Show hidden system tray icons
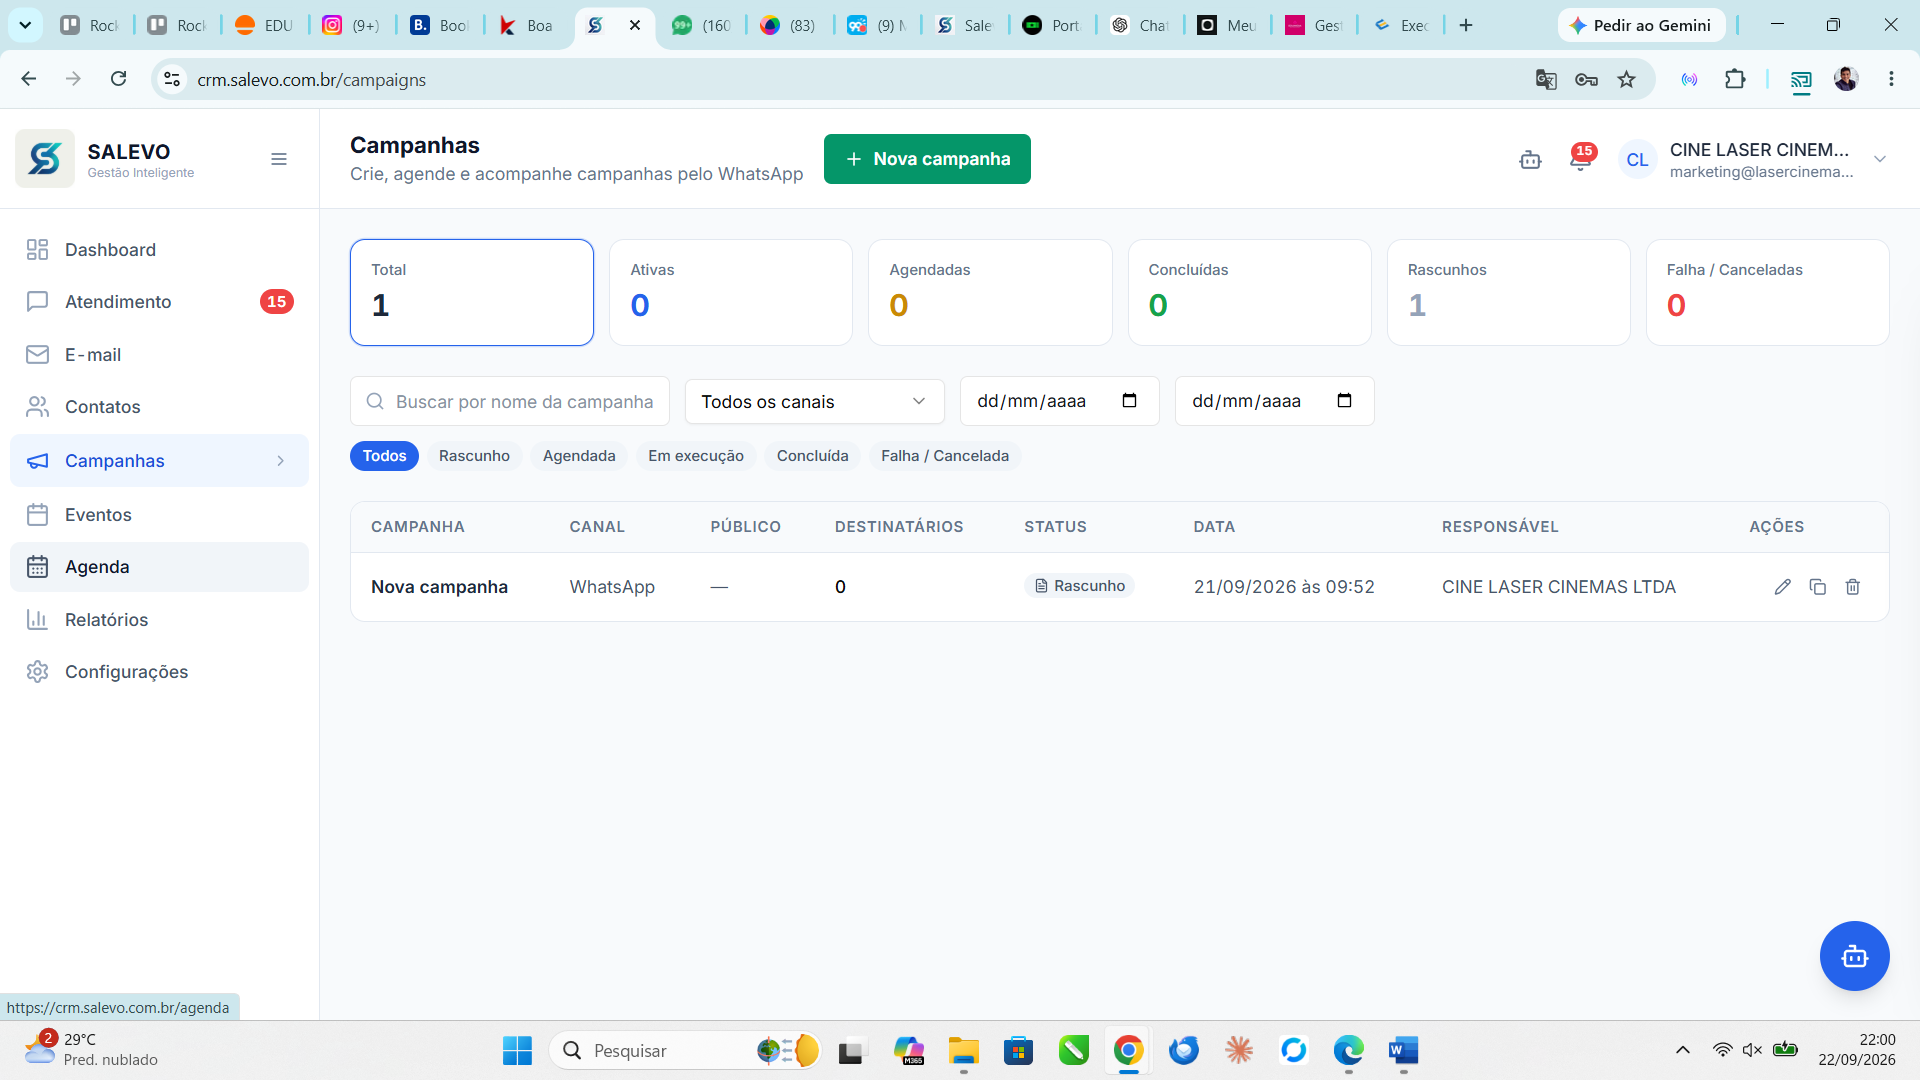The width and height of the screenshot is (1920, 1080). click(1683, 1050)
